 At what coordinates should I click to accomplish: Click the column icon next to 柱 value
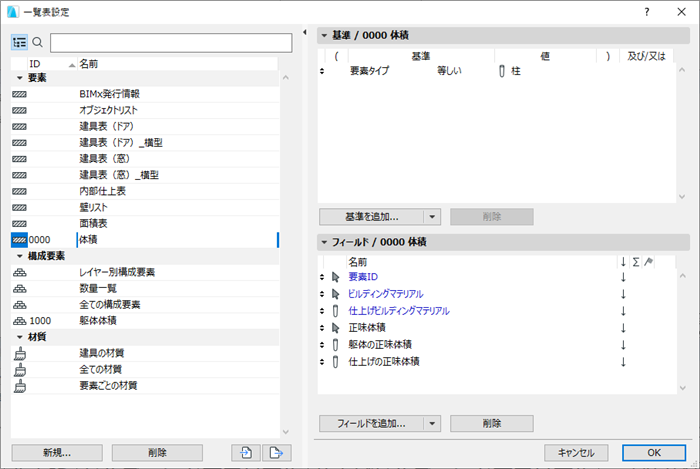(502, 71)
